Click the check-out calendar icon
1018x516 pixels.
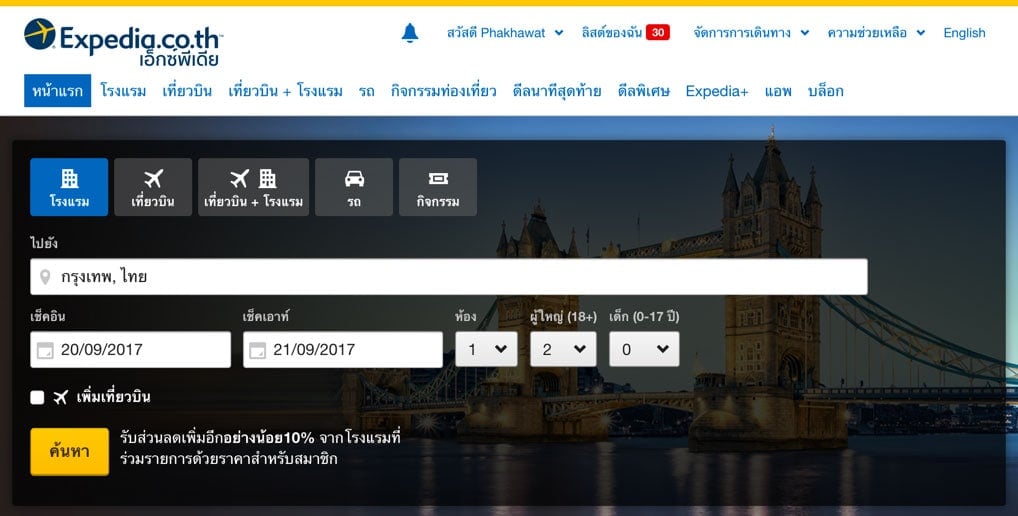point(258,350)
